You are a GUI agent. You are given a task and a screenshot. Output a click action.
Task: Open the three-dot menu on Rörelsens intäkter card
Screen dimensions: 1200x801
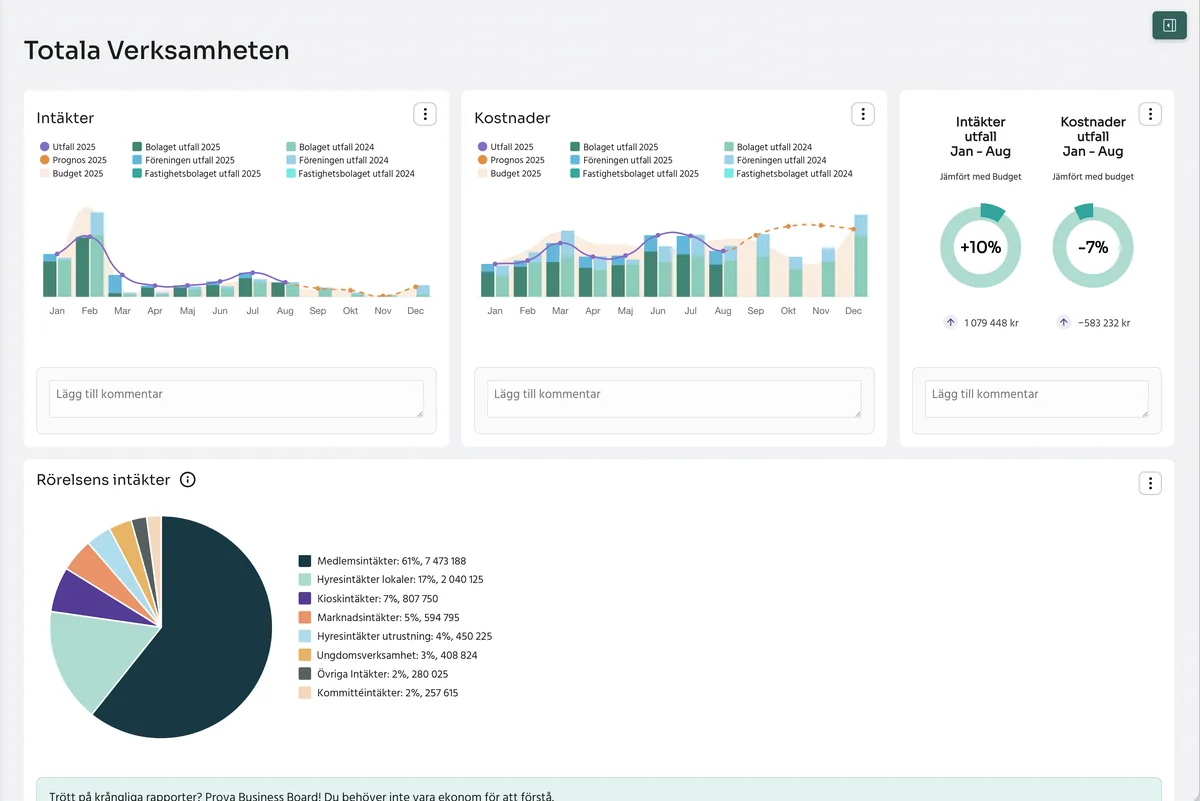click(1150, 484)
